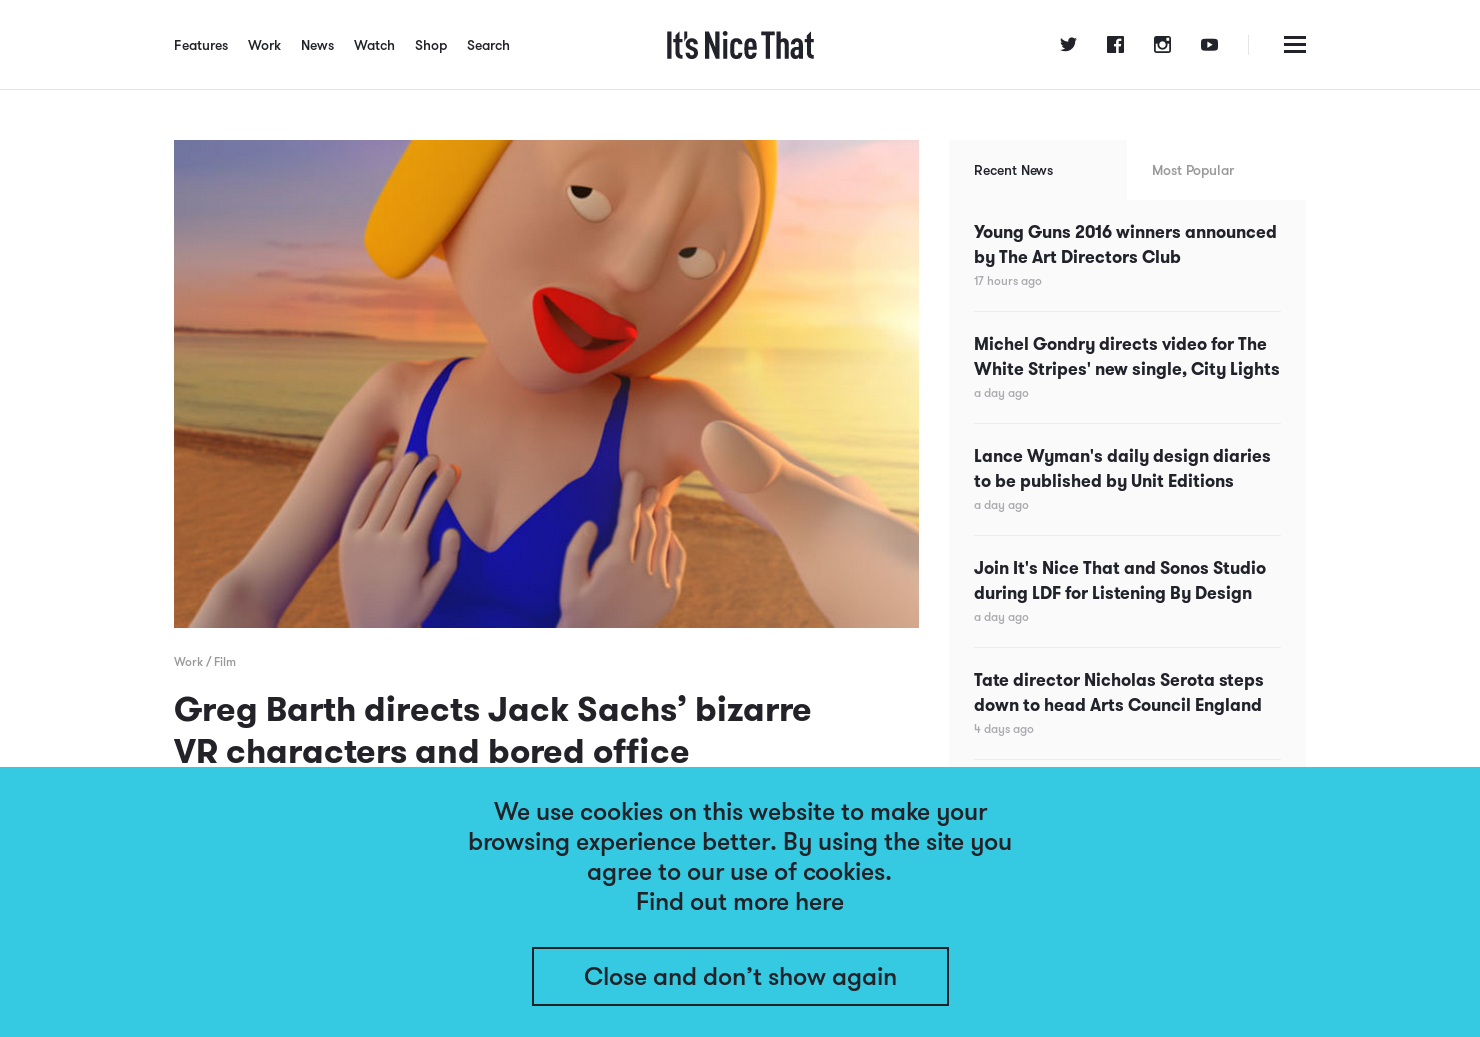Open Lance Wyman's design diaries article

(x=1122, y=468)
